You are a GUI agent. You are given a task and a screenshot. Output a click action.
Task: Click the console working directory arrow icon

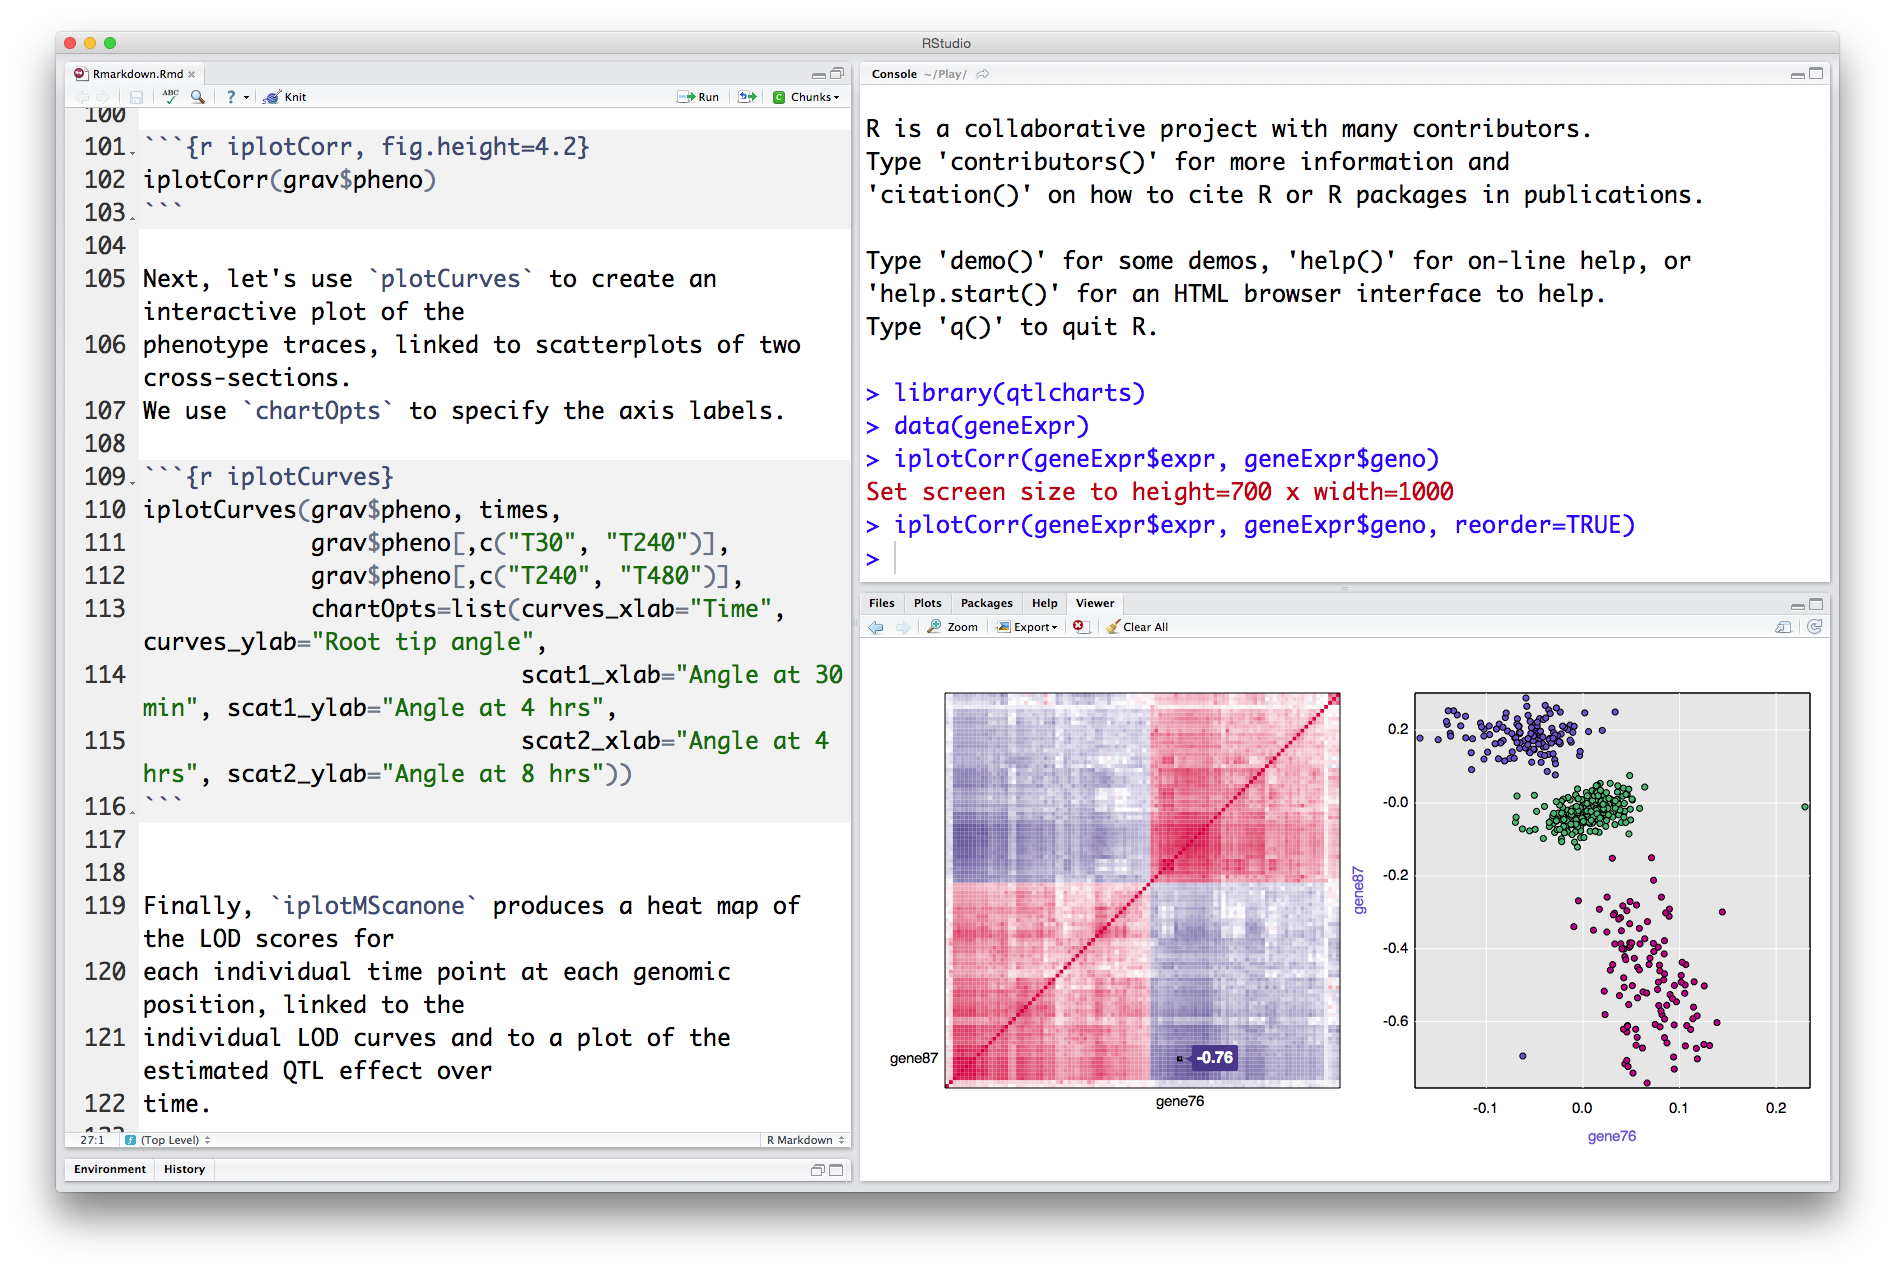983,74
